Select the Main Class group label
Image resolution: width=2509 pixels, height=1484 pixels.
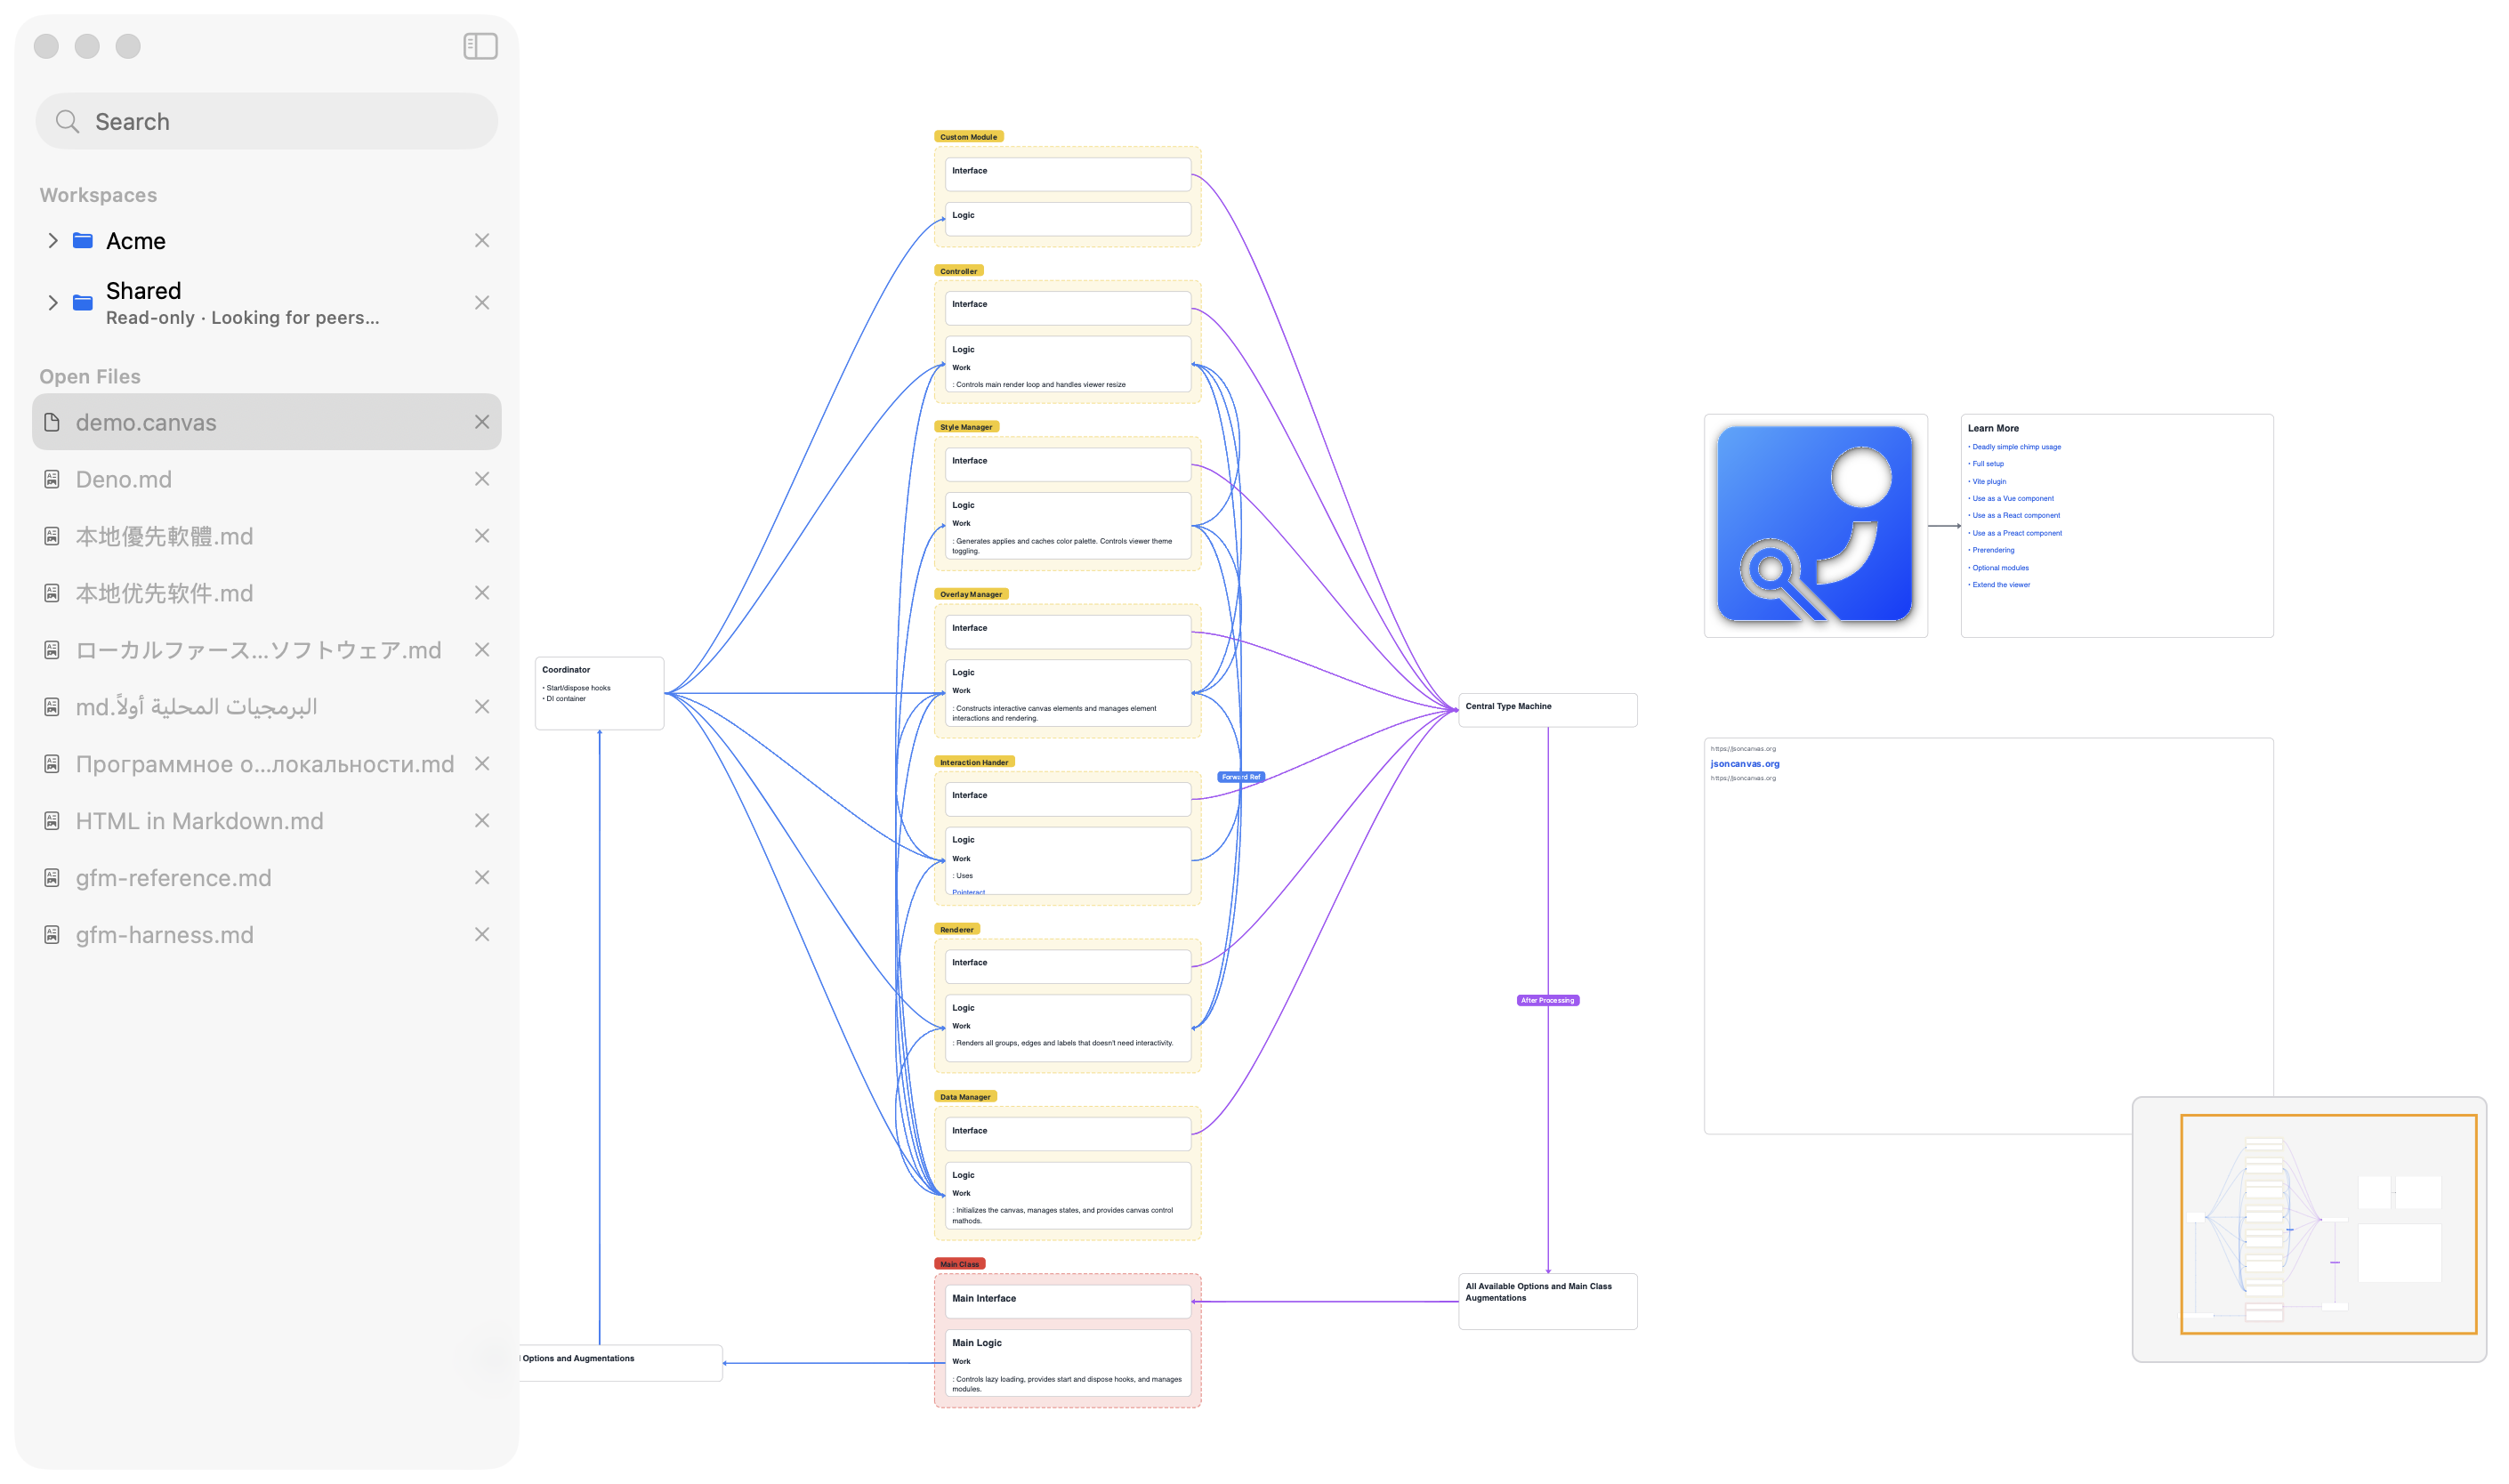tap(960, 1264)
